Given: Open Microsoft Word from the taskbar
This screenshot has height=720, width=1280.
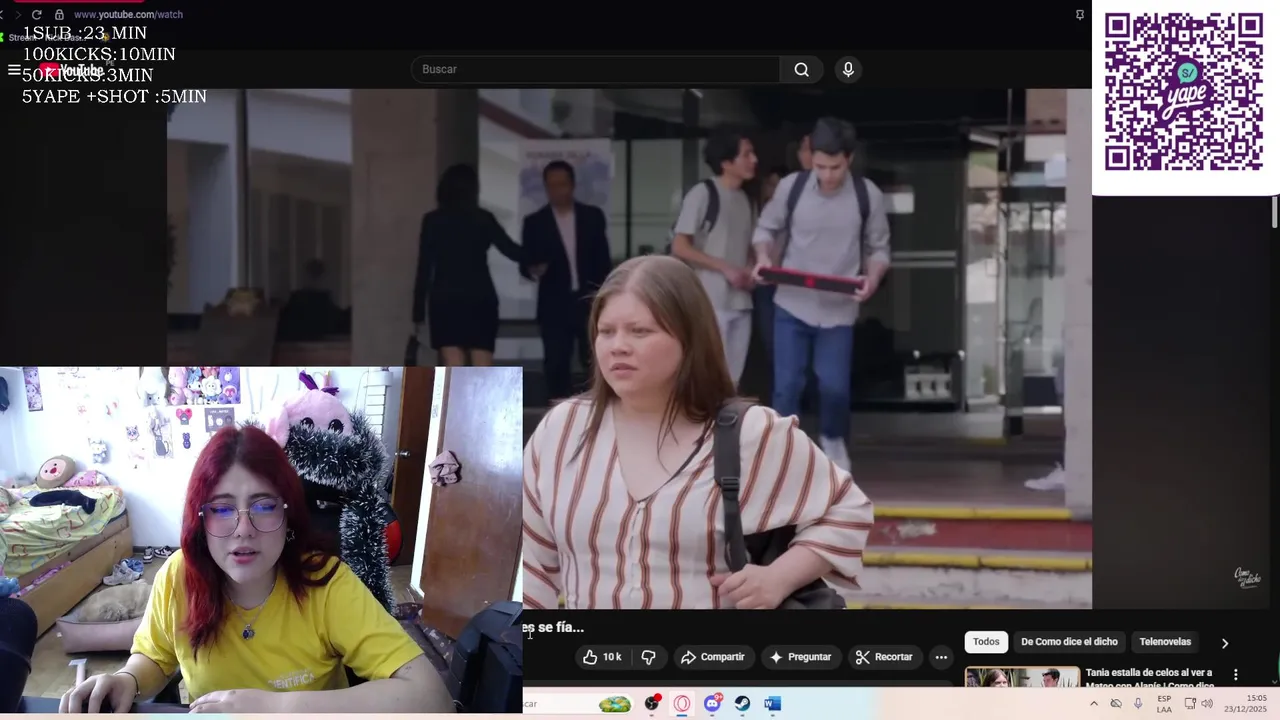Looking at the screenshot, I should 772,704.
